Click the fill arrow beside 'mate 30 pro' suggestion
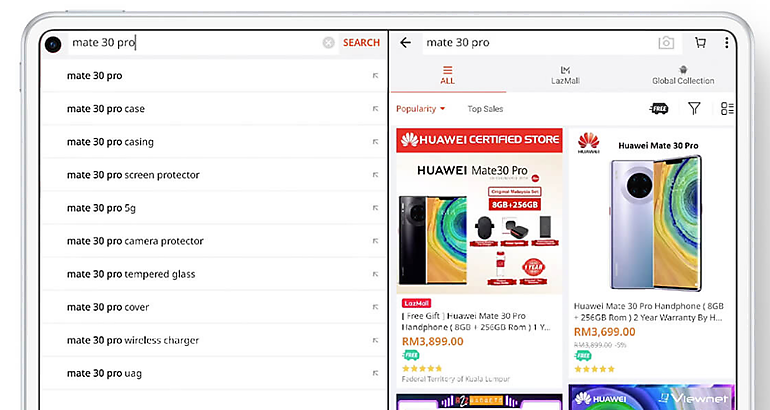770x410 pixels. click(x=375, y=76)
